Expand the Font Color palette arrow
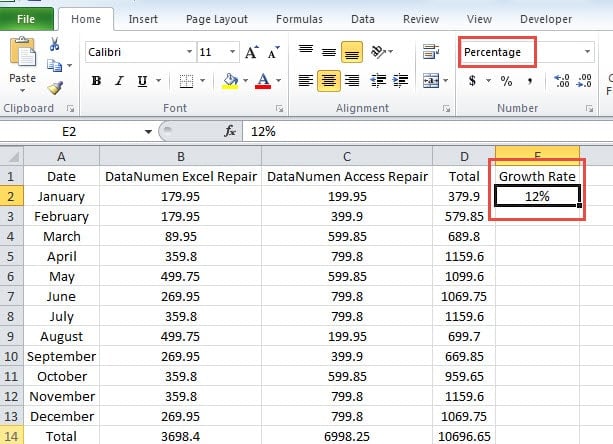Viewport: 613px width, 444px height. 278,81
